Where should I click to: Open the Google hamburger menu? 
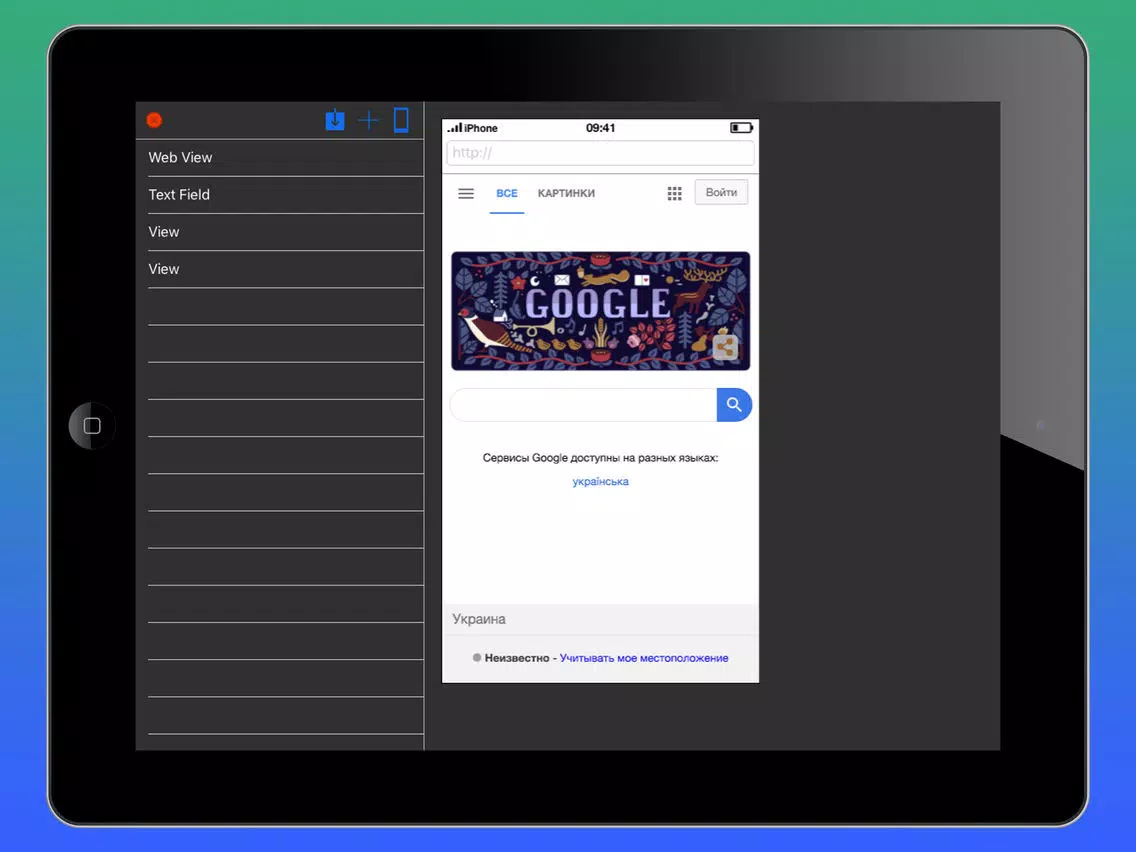click(x=466, y=193)
